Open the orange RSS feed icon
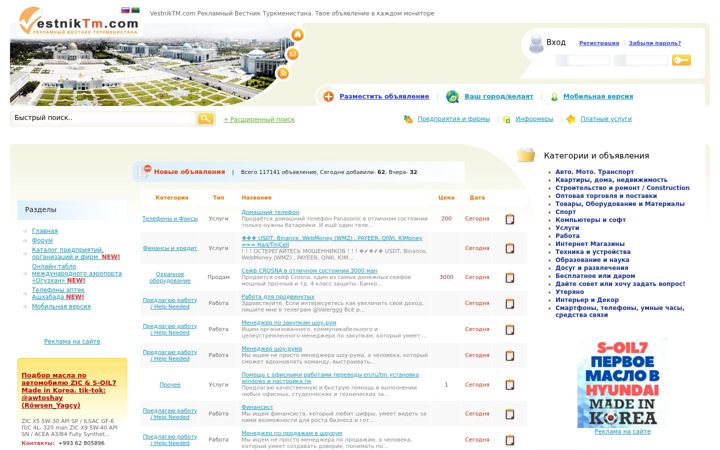This screenshot has width=720, height=450. [283, 73]
